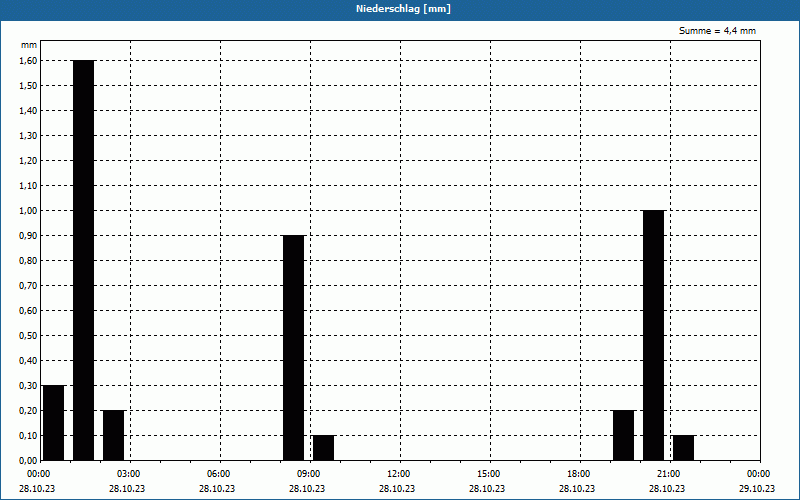Click the 1,60 y-axis value
The image size is (800, 500).
point(28,61)
